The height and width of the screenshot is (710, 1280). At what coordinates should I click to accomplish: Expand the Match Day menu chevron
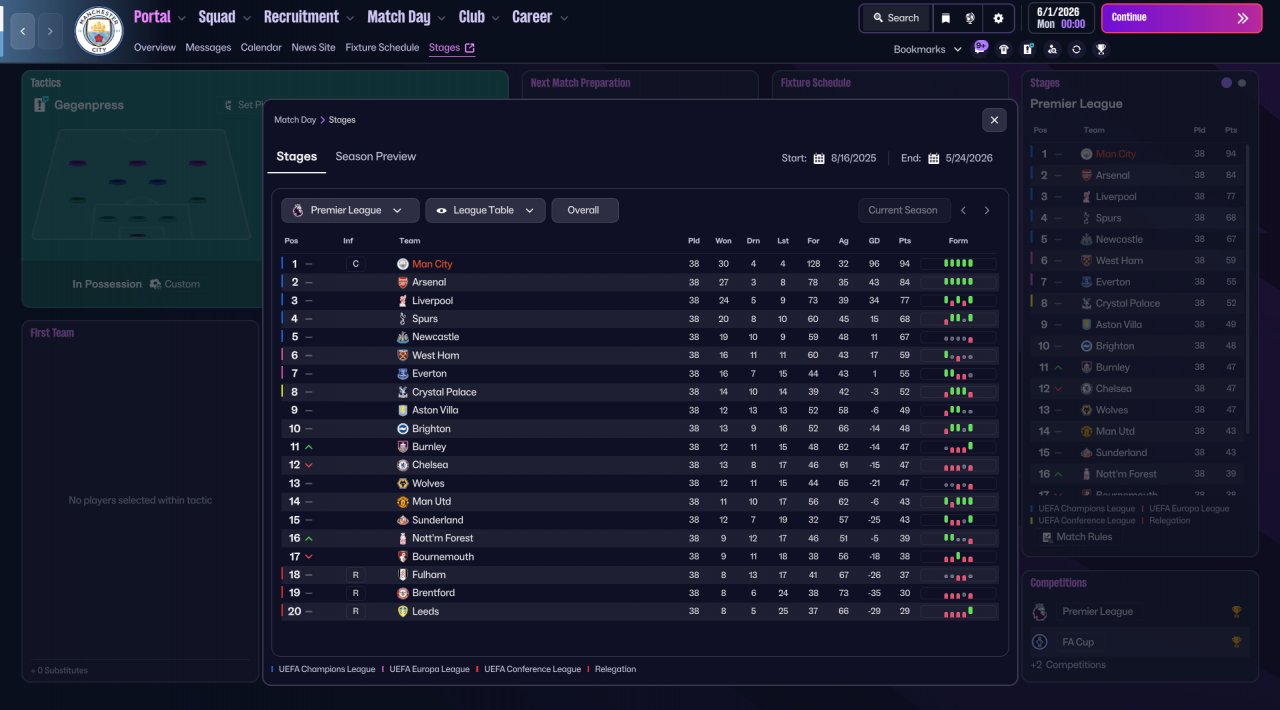tap(442, 18)
